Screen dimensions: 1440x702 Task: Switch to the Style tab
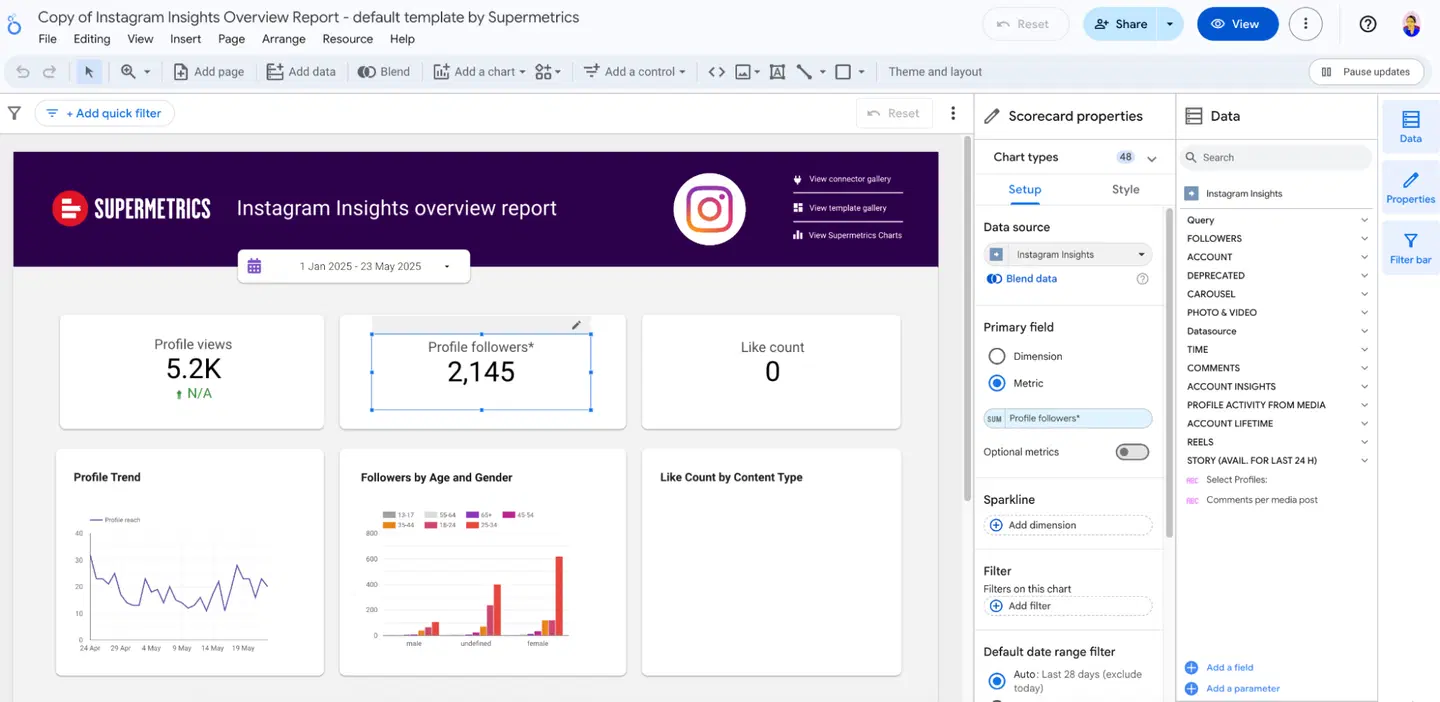click(x=1125, y=189)
